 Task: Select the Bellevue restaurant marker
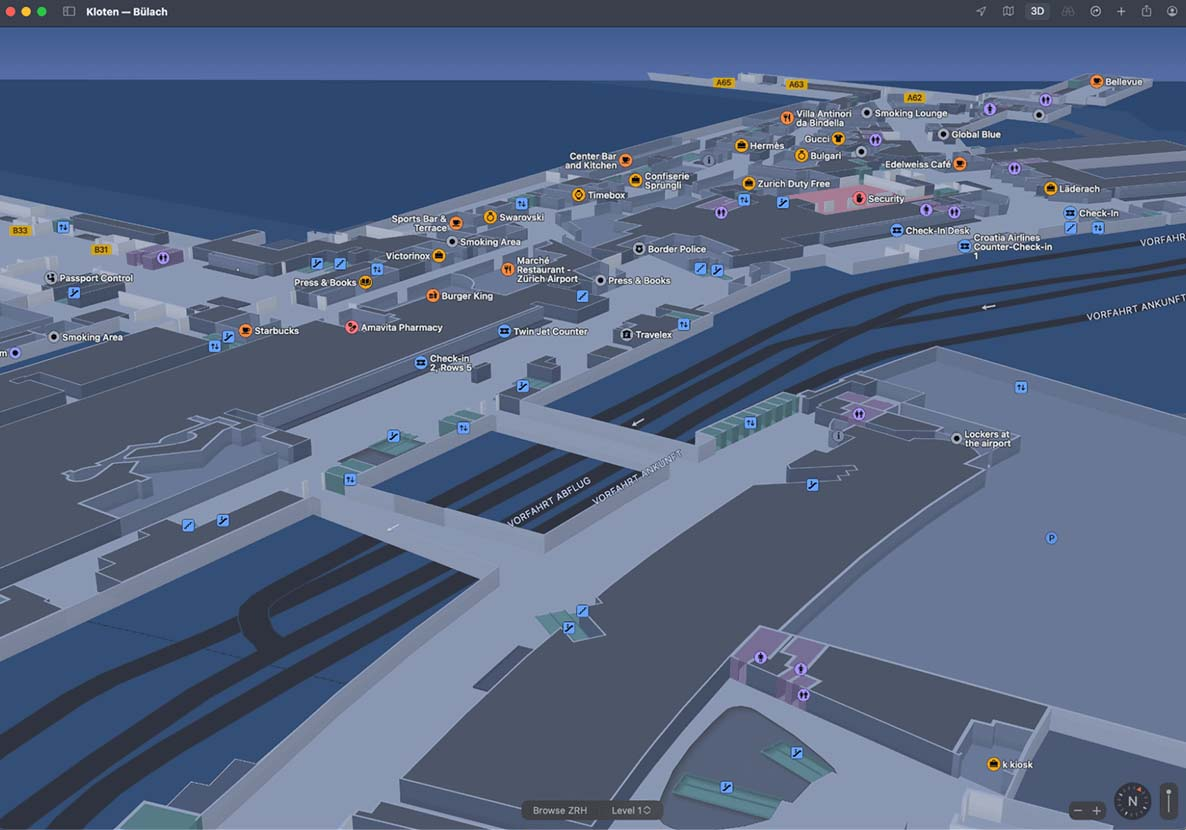[1097, 82]
